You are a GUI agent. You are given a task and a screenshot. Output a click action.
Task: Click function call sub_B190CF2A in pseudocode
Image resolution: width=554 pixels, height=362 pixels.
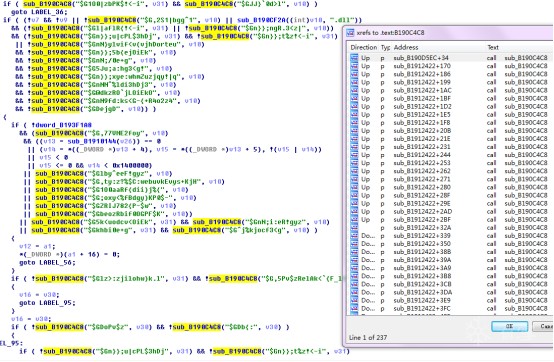coord(260,20)
